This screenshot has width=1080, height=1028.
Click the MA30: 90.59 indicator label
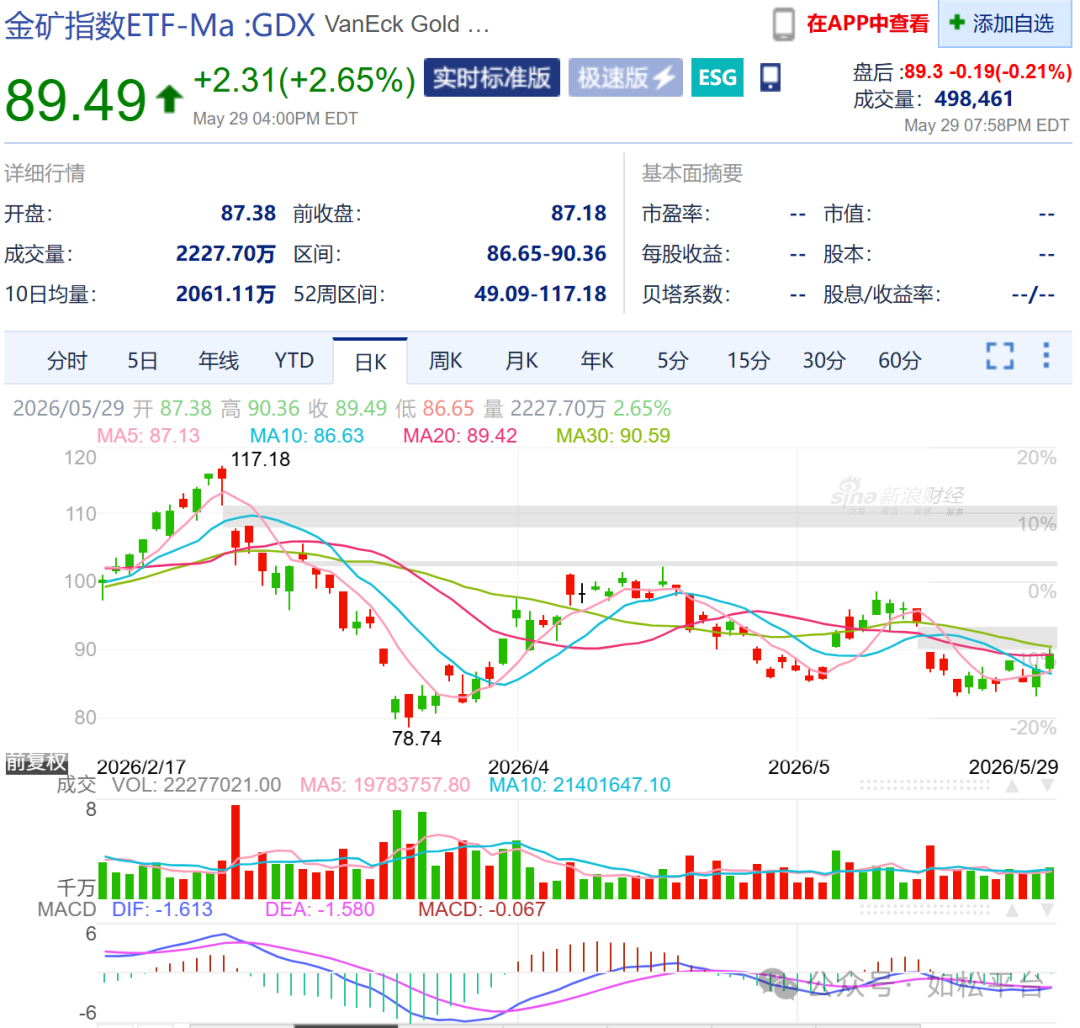(x=613, y=436)
